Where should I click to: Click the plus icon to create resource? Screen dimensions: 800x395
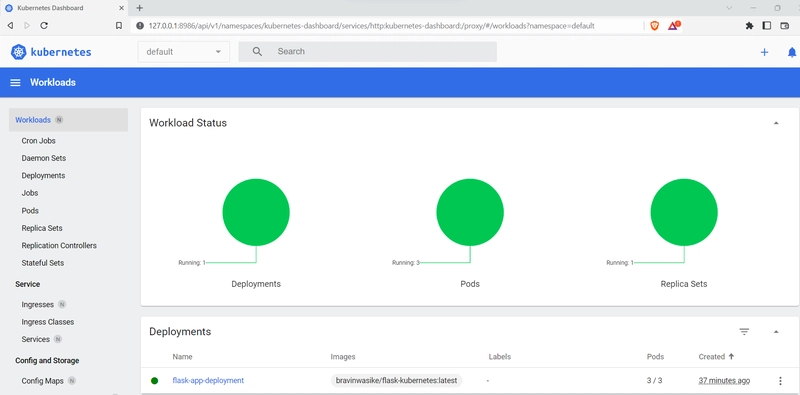[764, 52]
